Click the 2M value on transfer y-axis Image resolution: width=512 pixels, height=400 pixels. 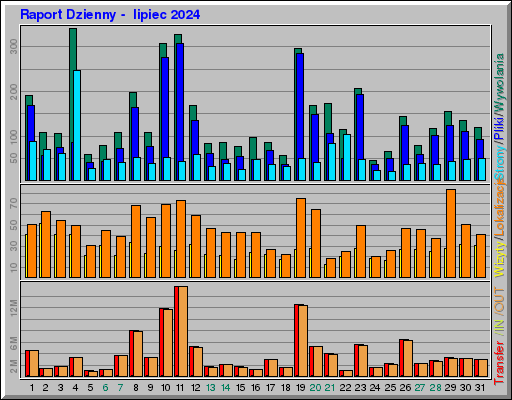(x=14, y=366)
